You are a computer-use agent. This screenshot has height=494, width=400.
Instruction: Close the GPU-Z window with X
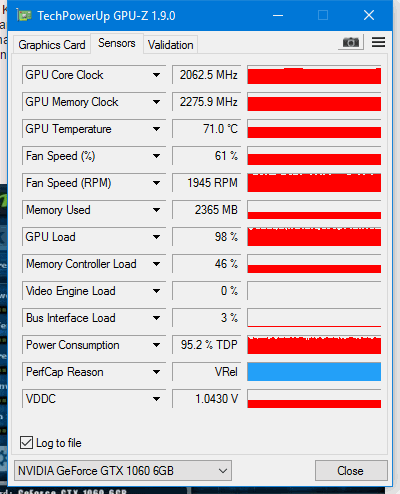[369, 15]
